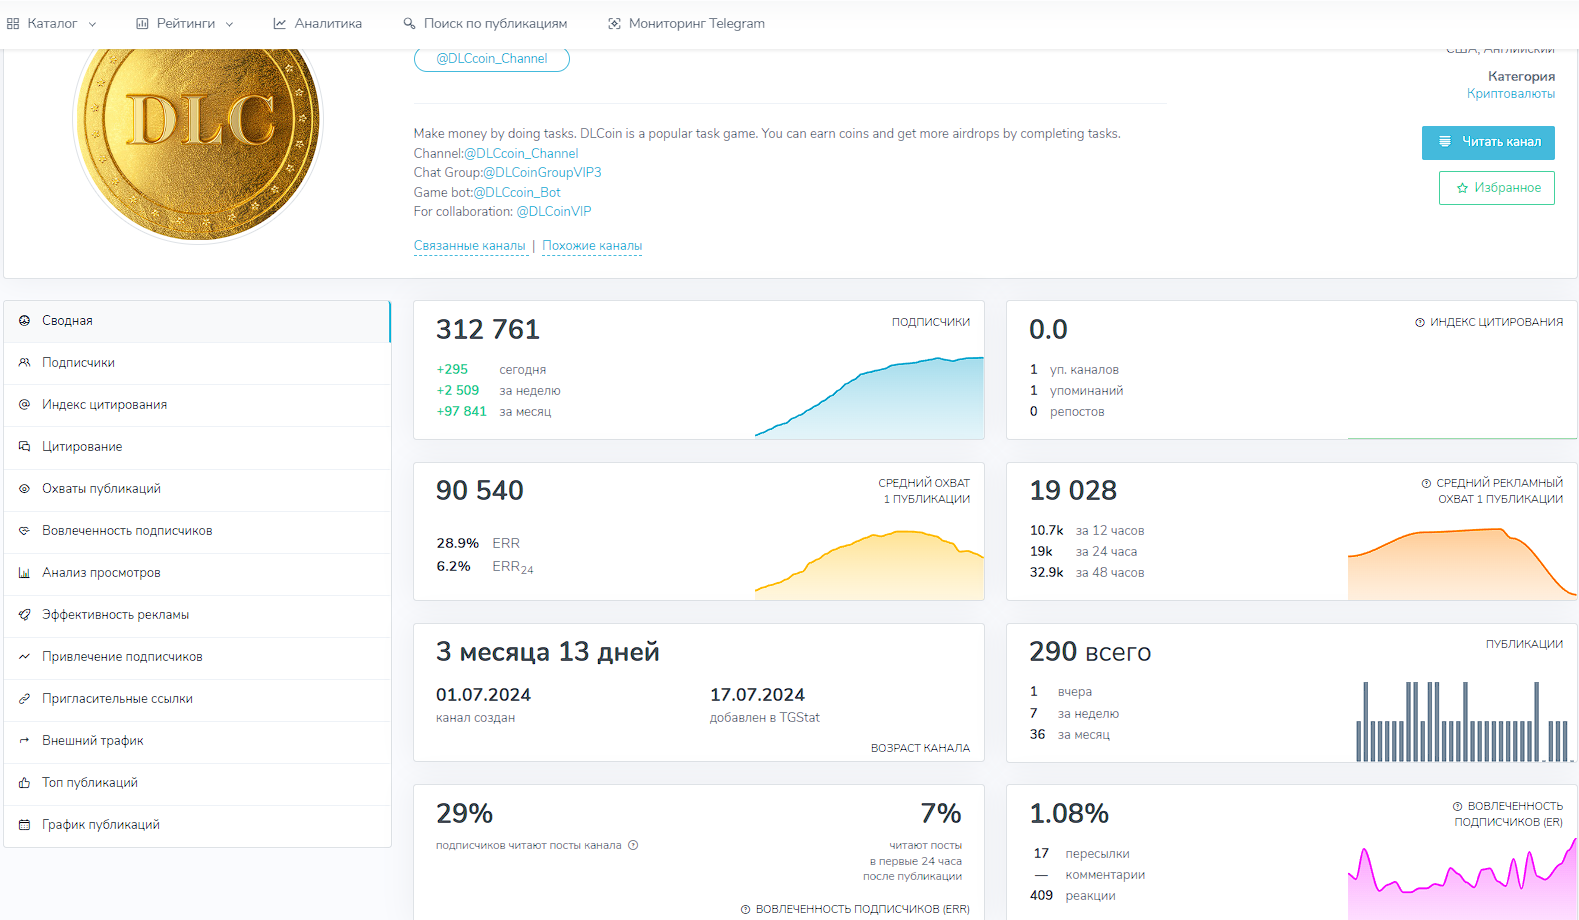Click the График публикаций calendar icon

click(24, 825)
